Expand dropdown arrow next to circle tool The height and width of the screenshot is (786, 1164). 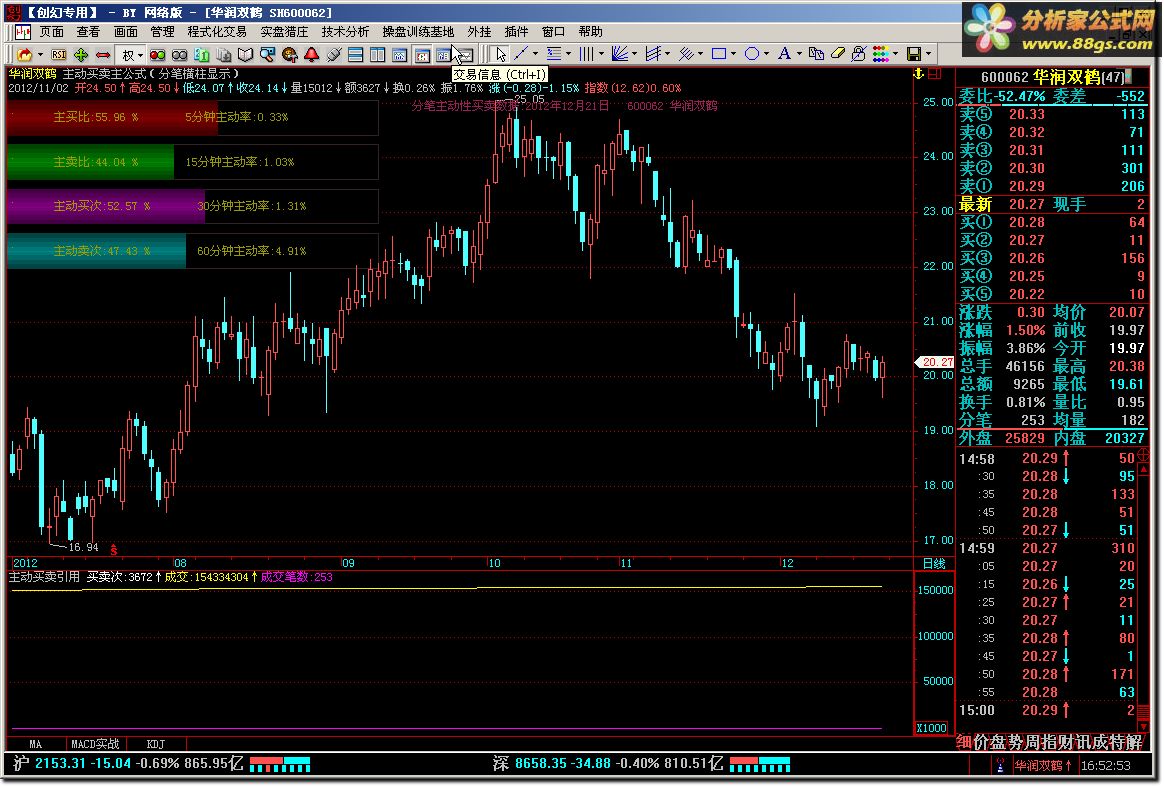point(766,54)
